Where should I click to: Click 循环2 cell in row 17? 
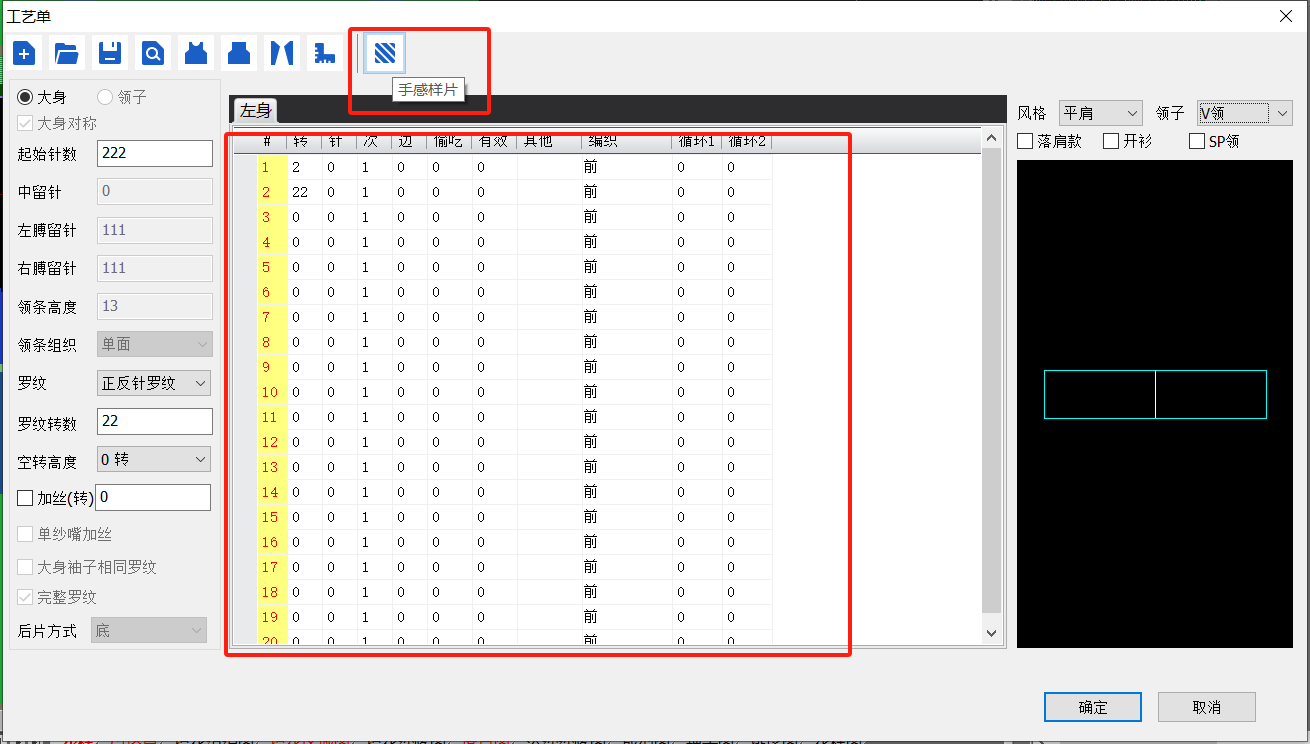point(746,567)
